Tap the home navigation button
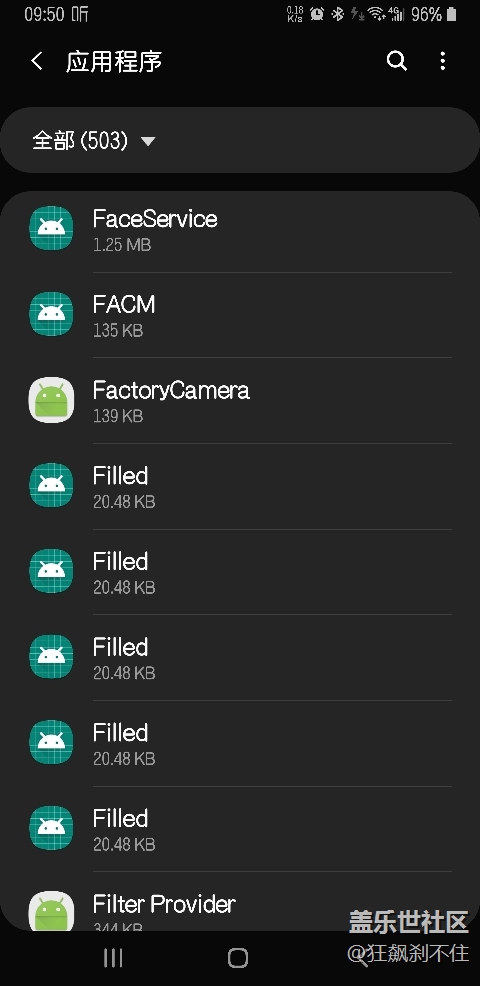480x986 pixels. click(238, 958)
